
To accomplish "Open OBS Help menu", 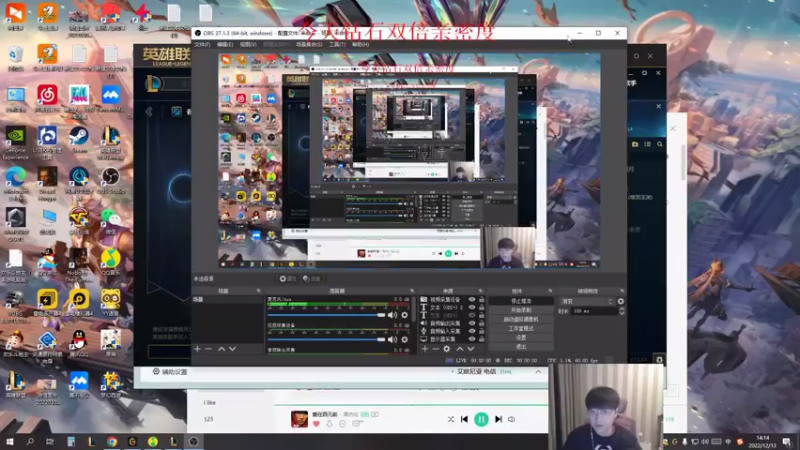I will coord(360,45).
